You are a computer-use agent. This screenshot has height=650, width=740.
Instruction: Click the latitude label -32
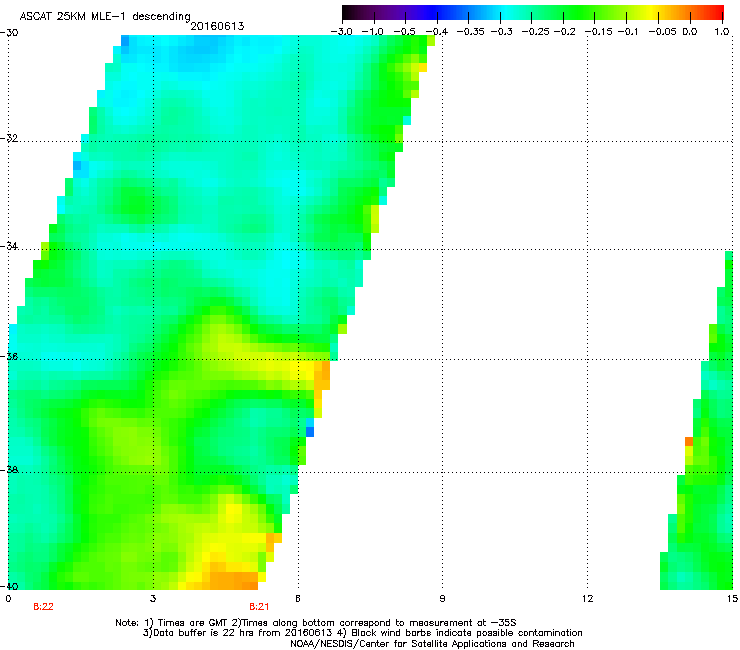[x=8, y=138]
